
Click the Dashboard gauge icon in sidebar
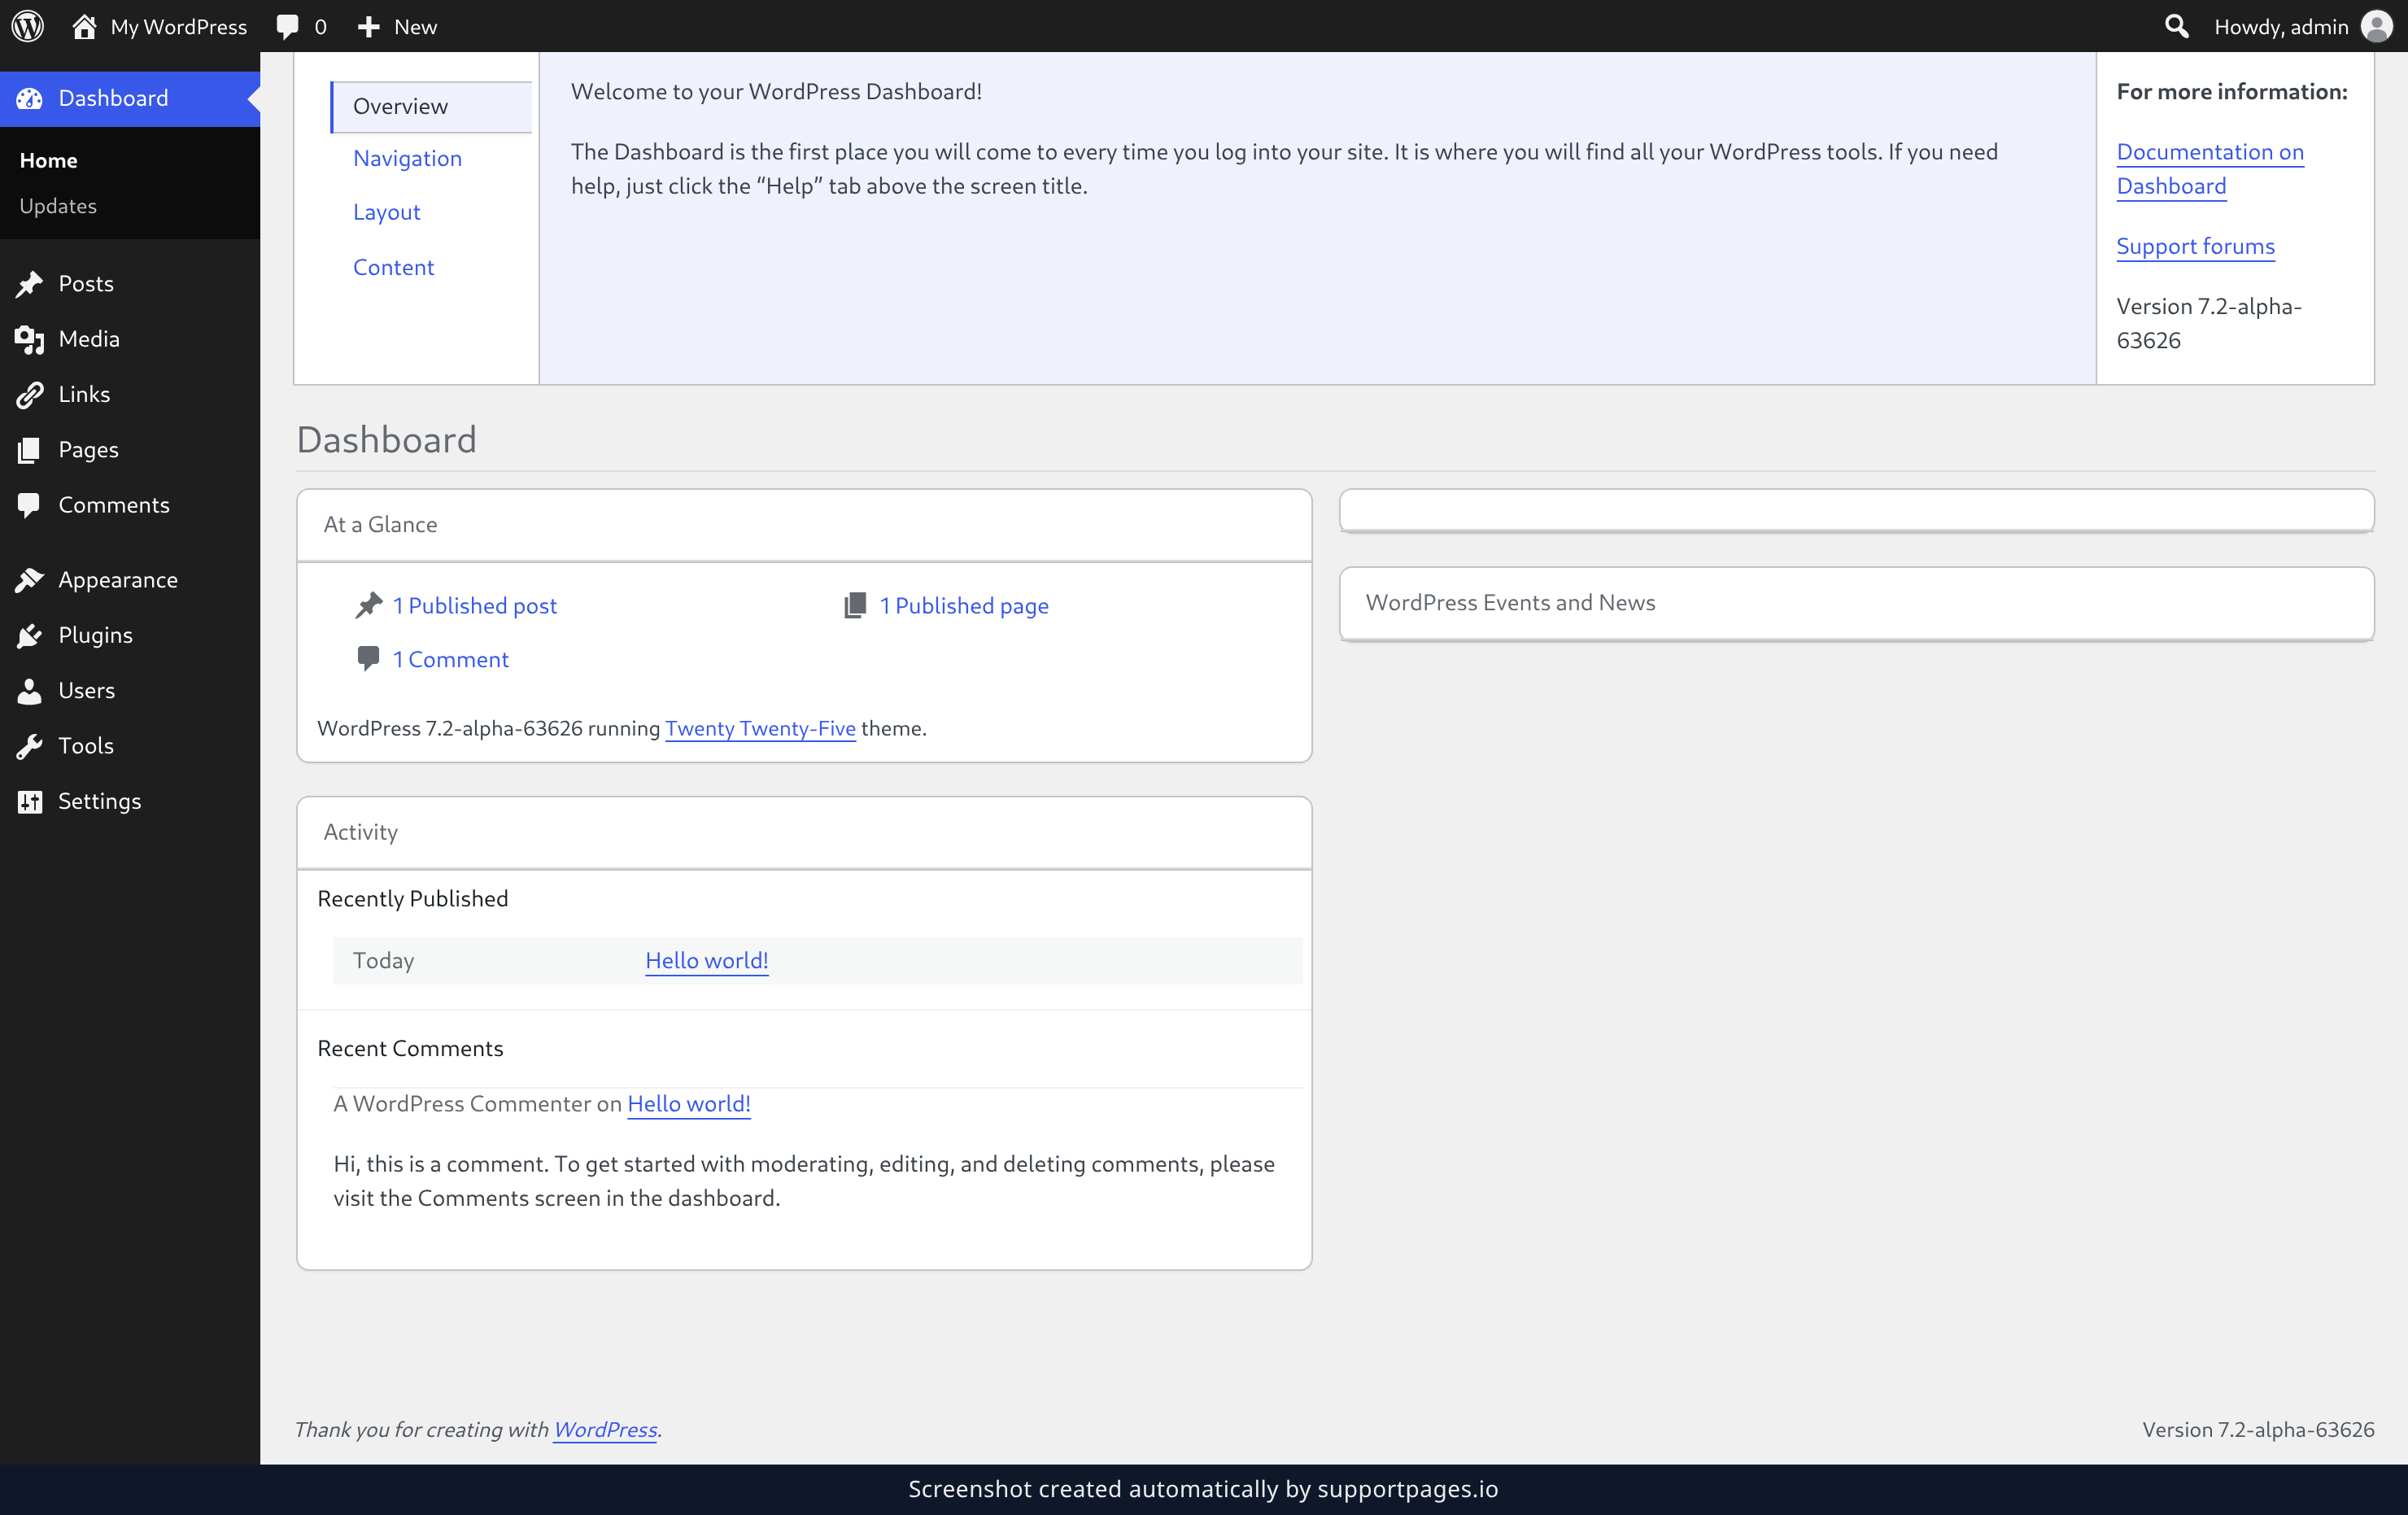[30, 98]
